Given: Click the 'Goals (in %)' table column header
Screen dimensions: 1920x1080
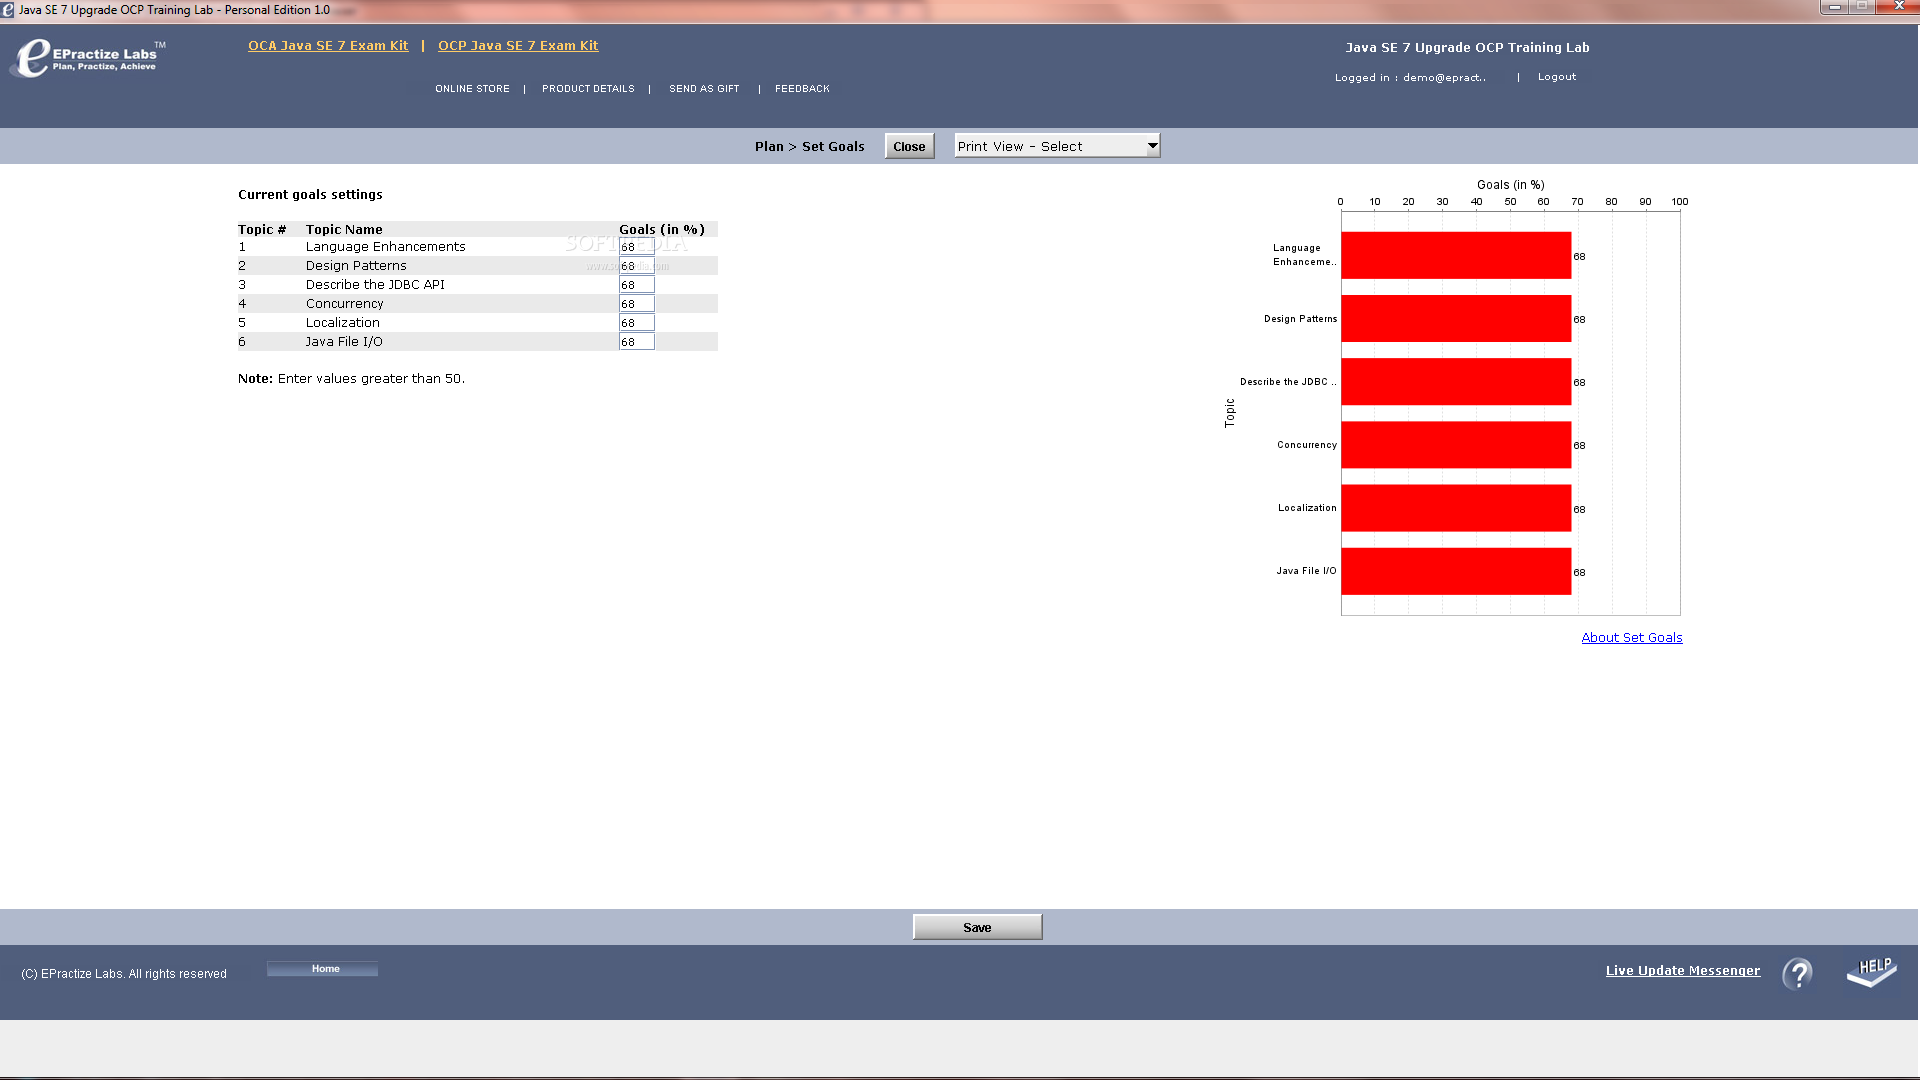Looking at the screenshot, I should click(662, 230).
